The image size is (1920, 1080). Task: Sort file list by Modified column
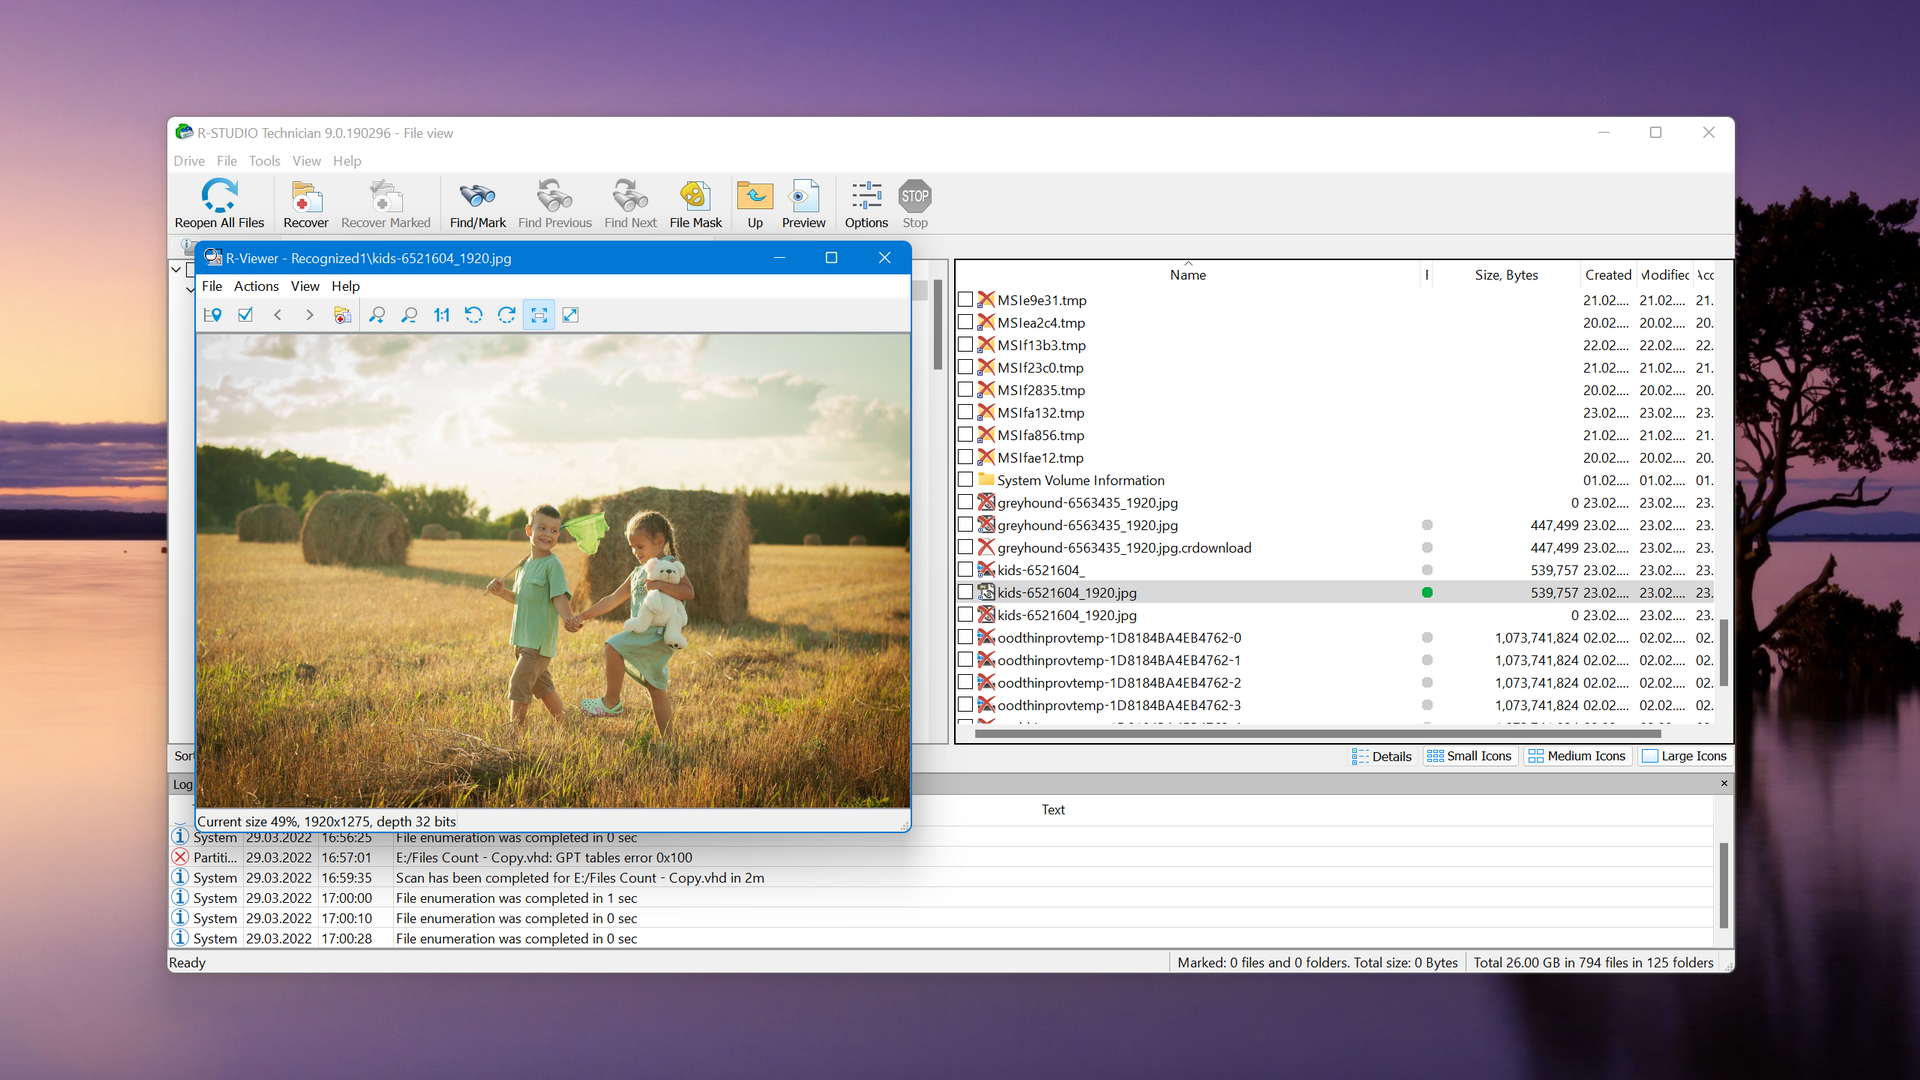[x=1664, y=274]
